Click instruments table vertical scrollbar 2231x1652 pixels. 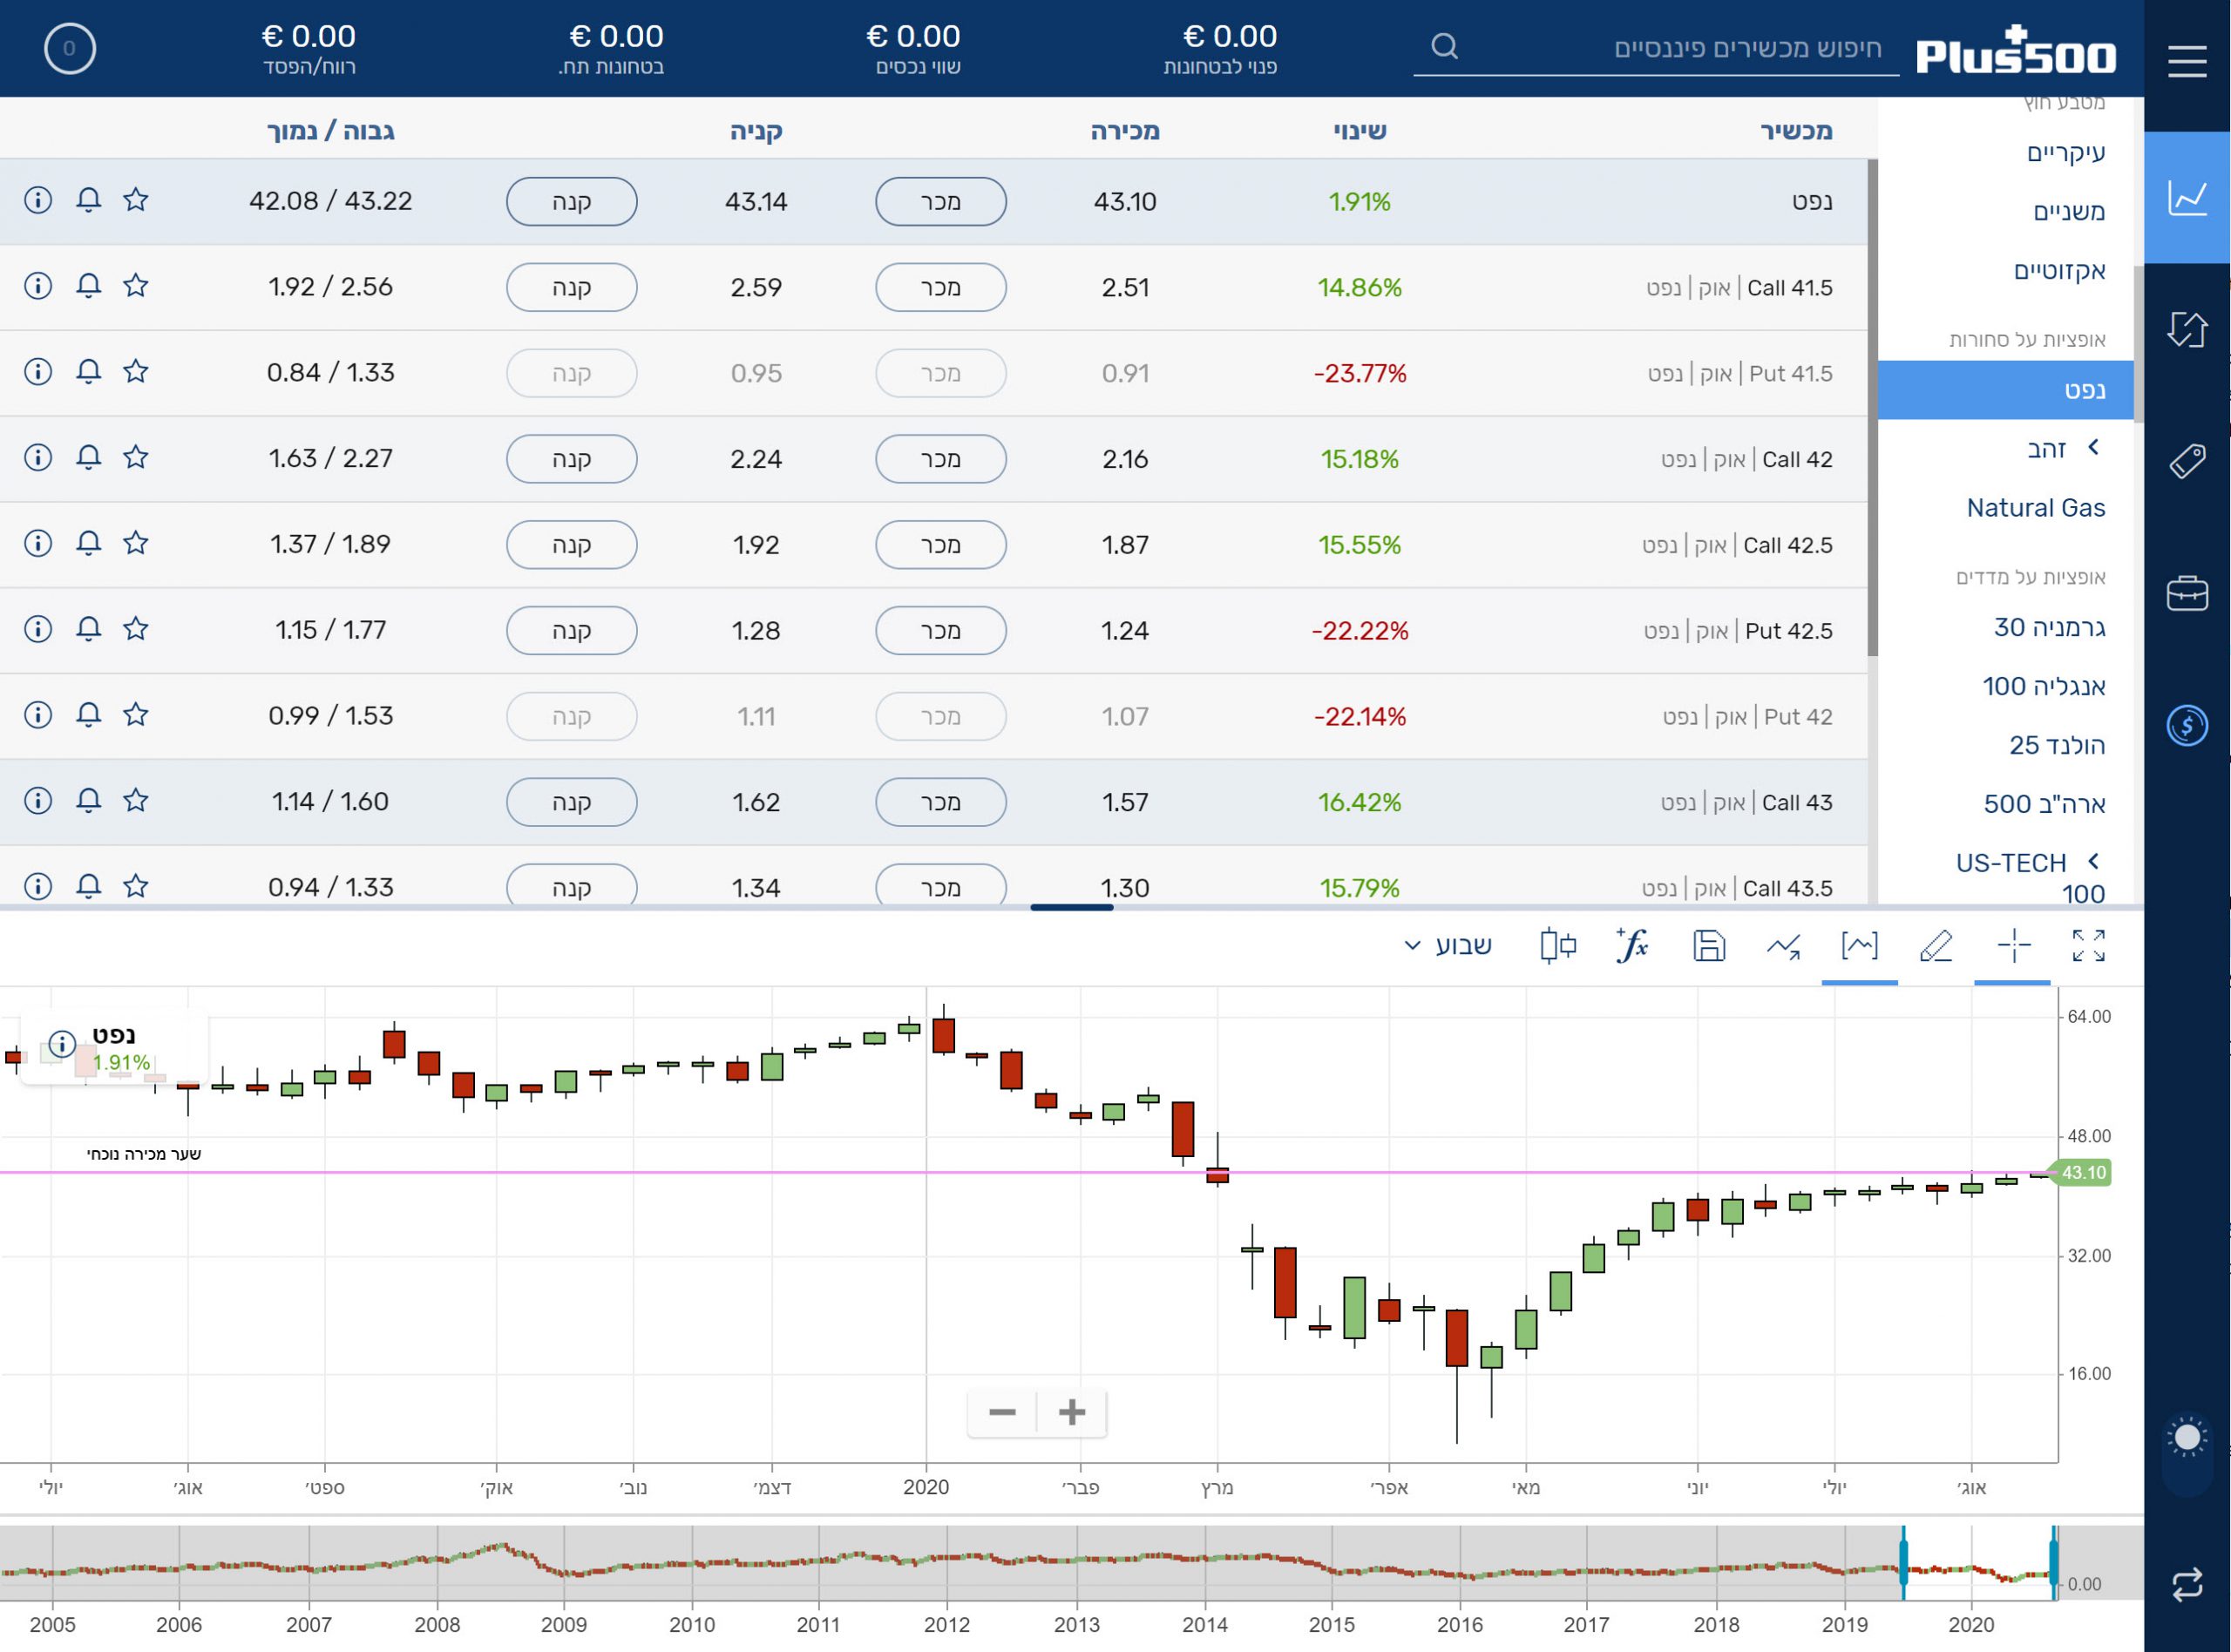(x=1872, y=407)
